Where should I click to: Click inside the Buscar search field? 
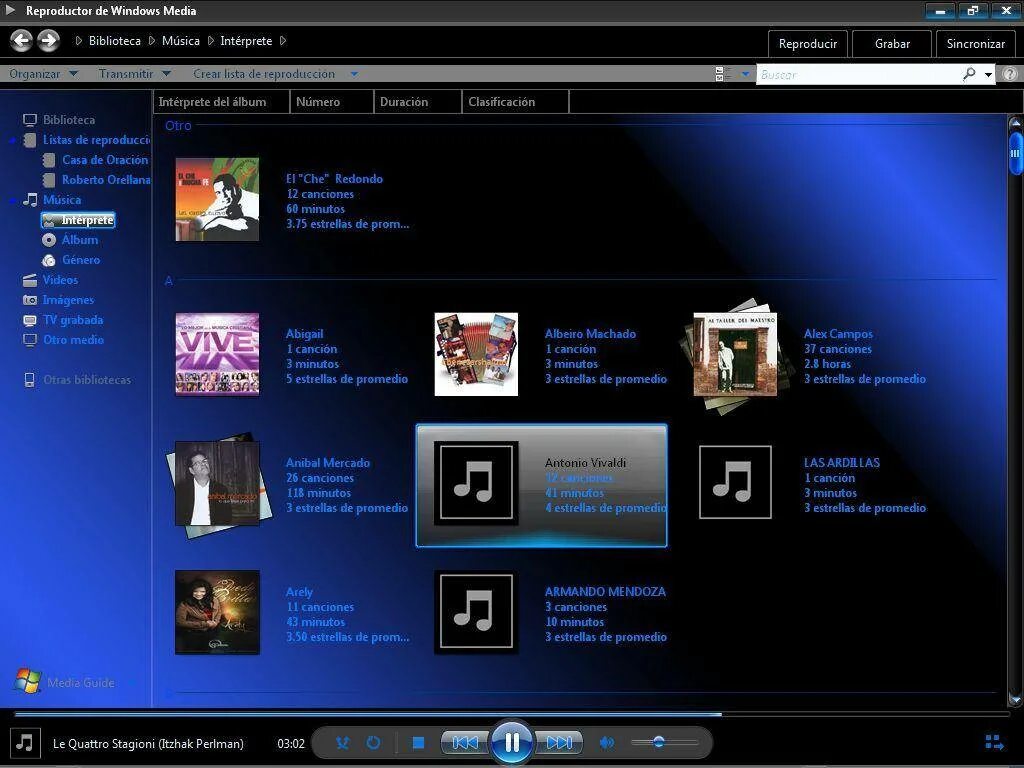pyautogui.click(x=859, y=74)
